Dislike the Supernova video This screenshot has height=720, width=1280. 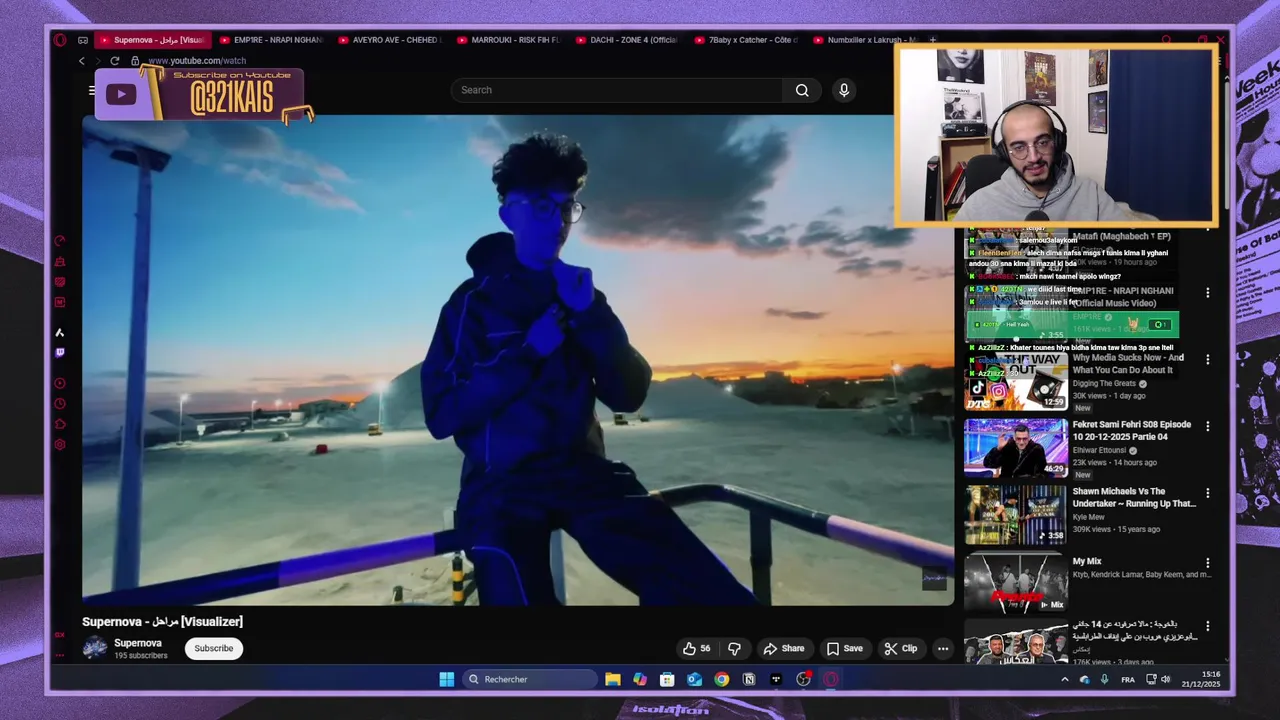point(734,648)
